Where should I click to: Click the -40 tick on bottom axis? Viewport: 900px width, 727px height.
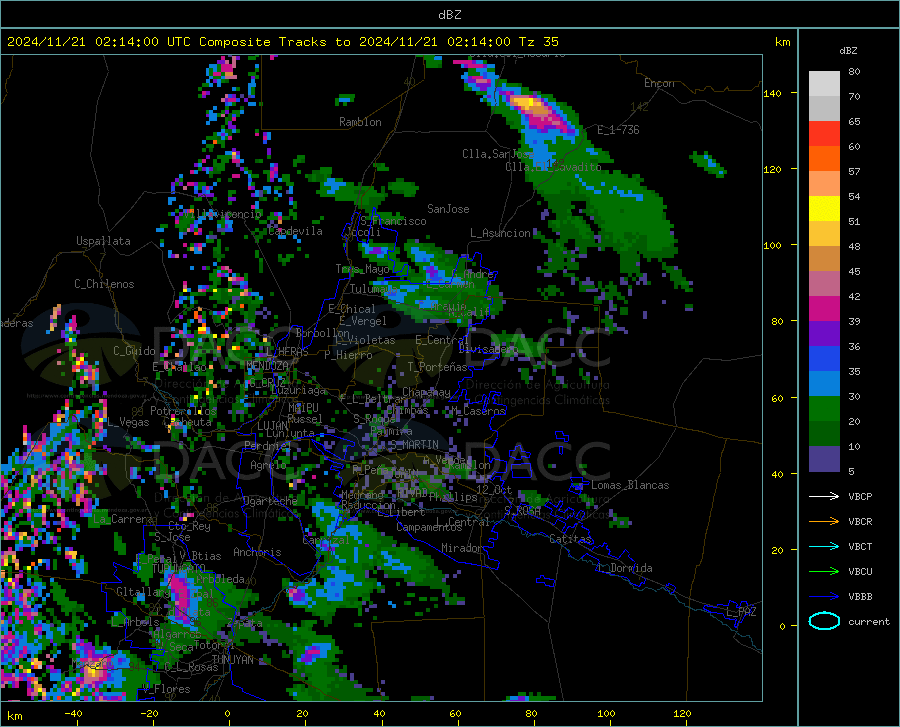coord(73,714)
